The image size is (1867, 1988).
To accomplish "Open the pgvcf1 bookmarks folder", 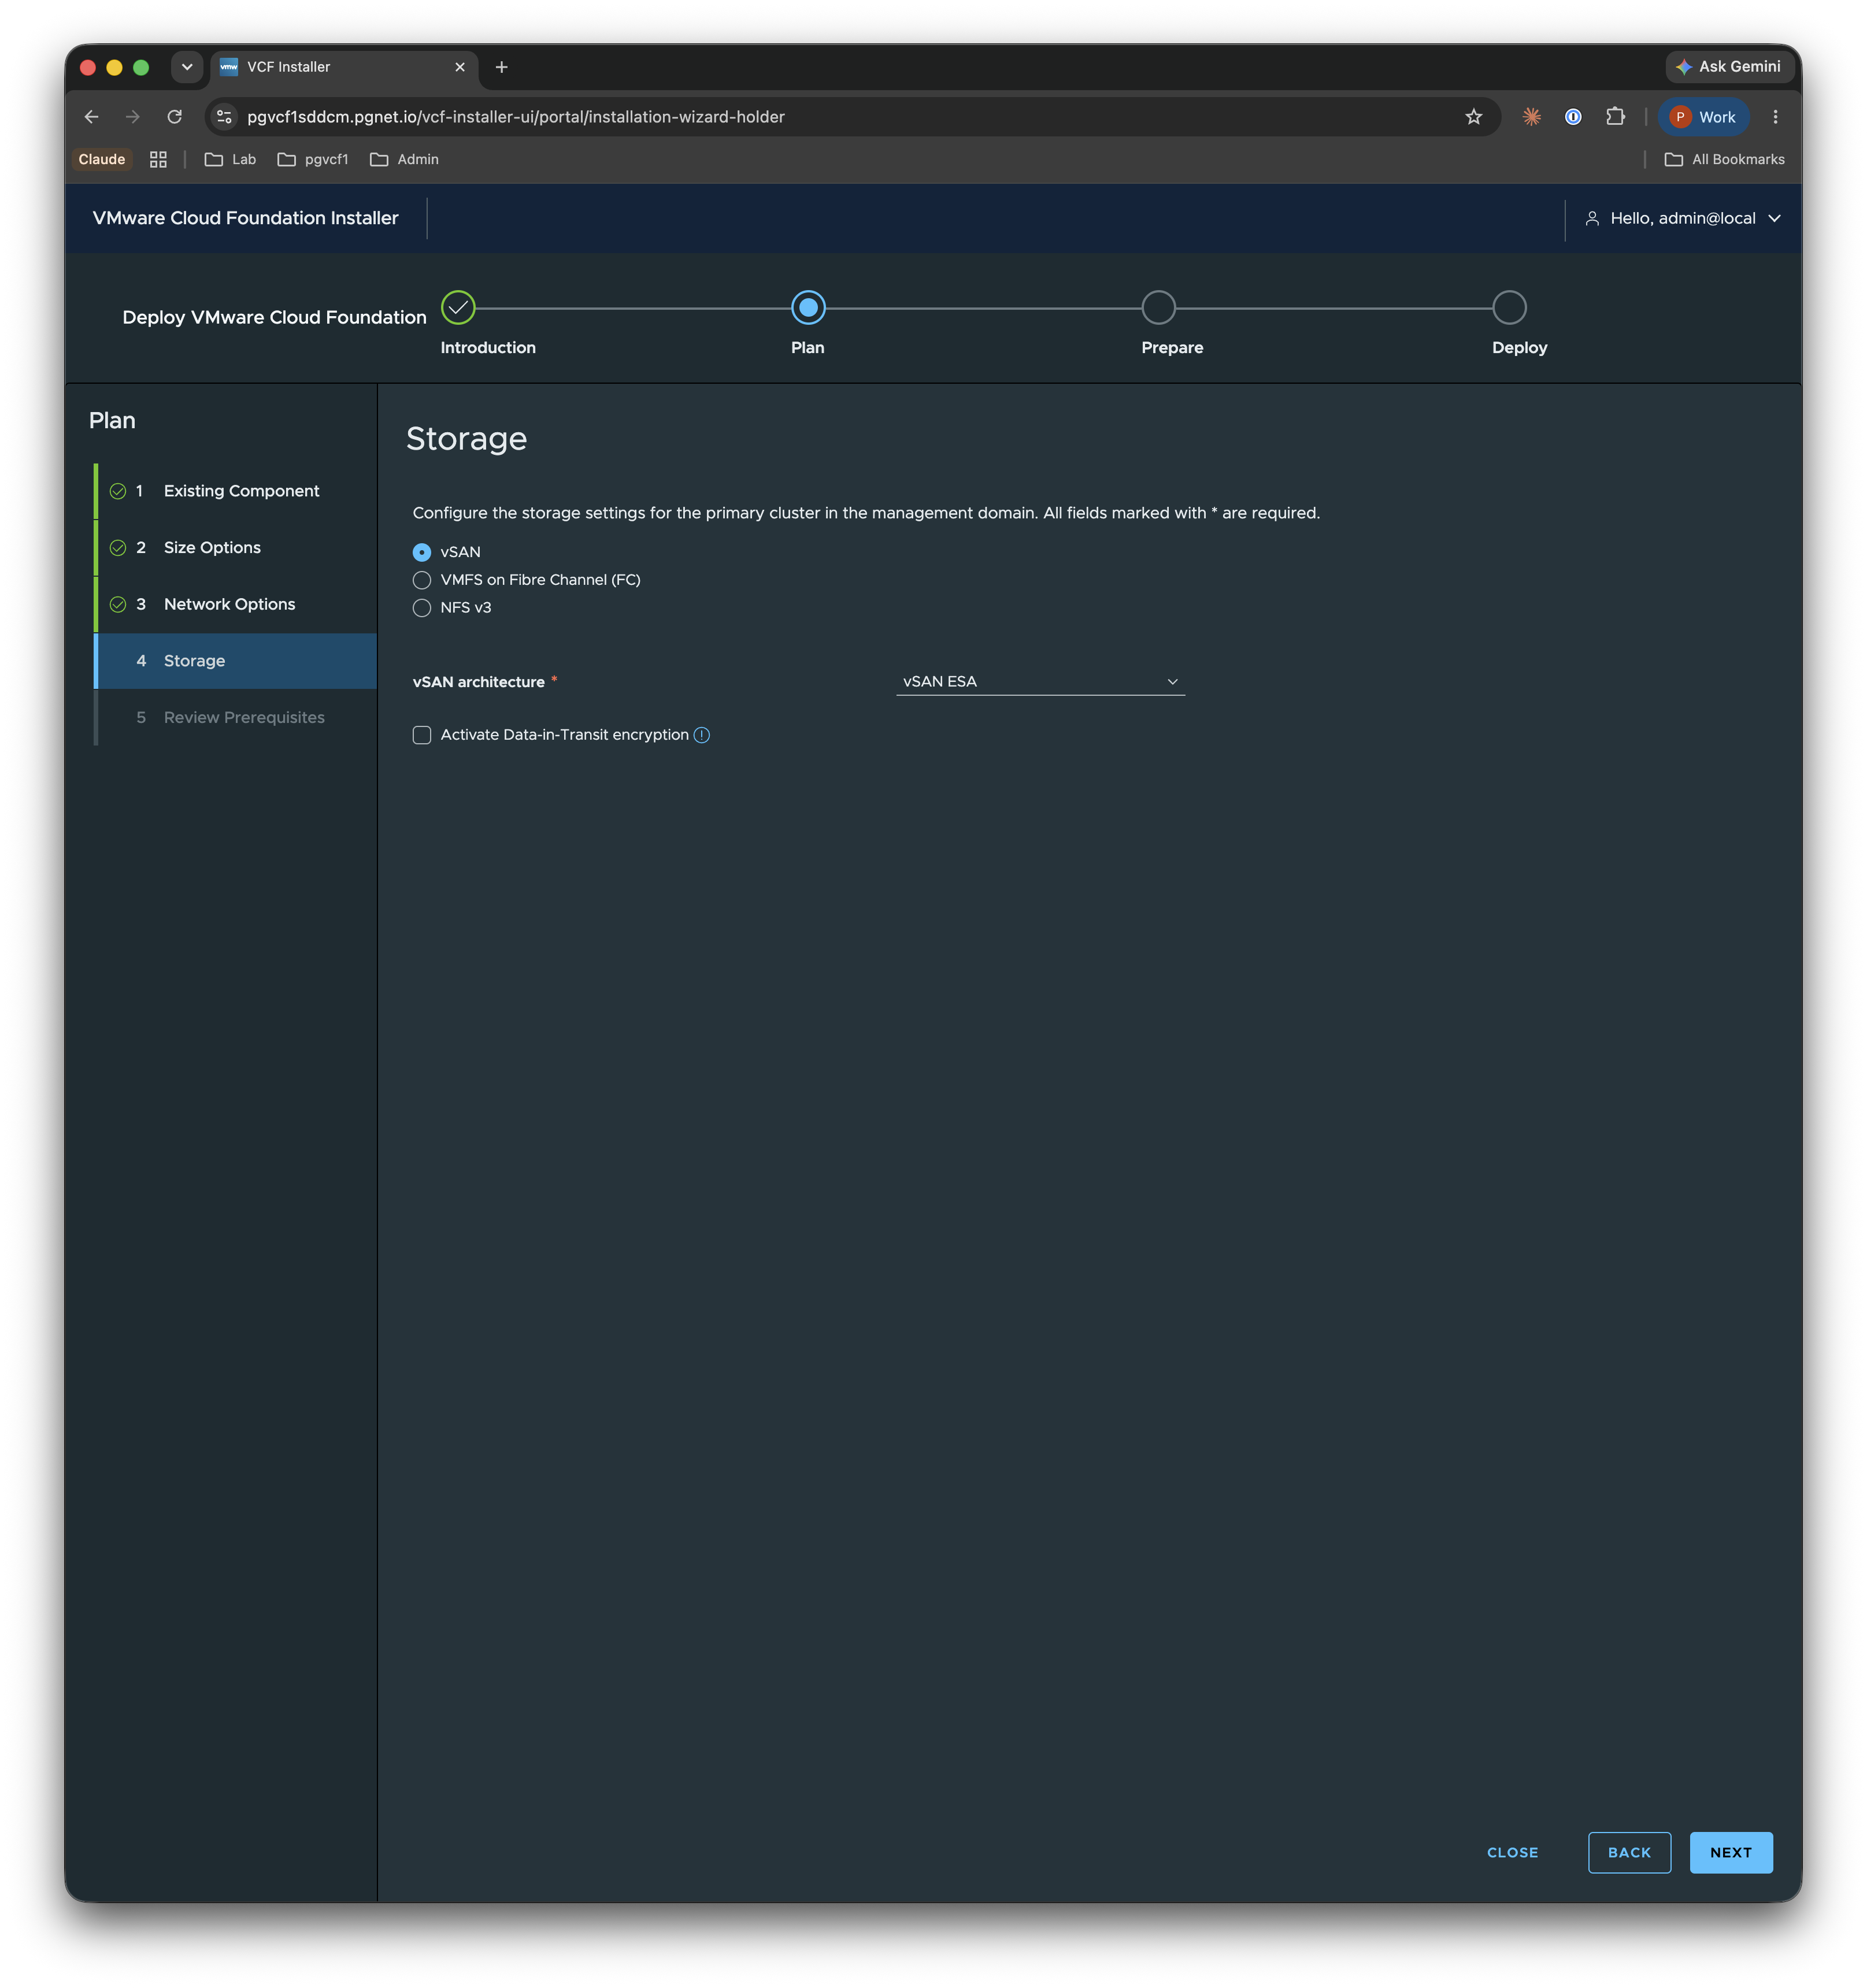I will [x=313, y=159].
